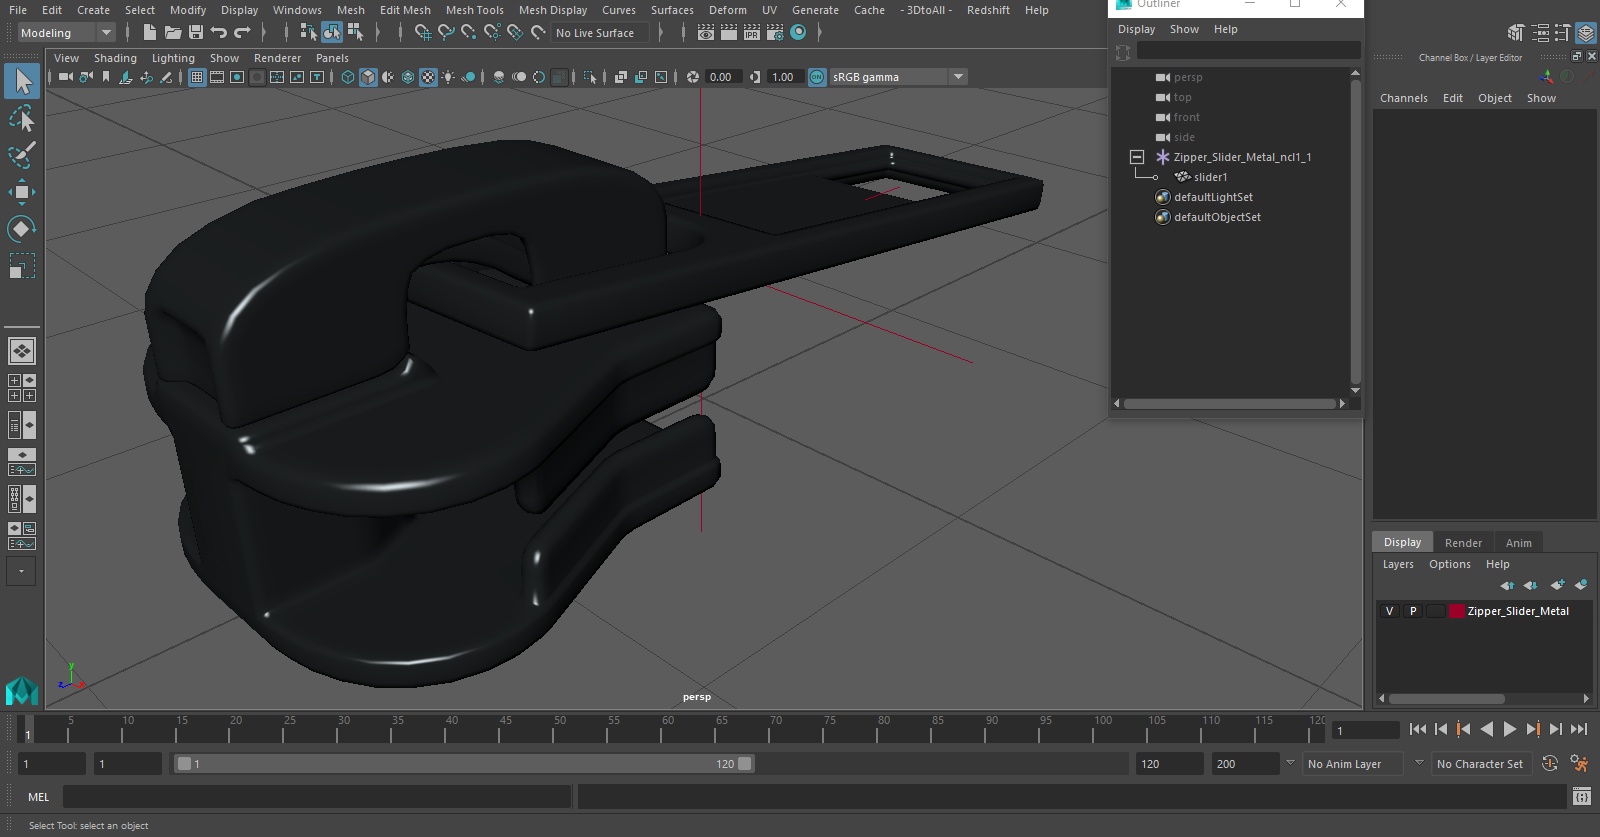Viewport: 1600px width, 837px height.
Task: Play the animation forward
Action: (1509, 730)
